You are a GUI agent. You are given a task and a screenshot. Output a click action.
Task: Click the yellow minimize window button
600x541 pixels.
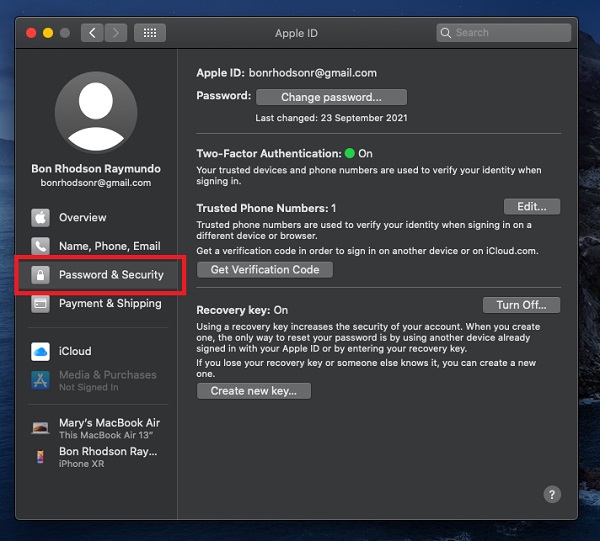pyautogui.click(x=48, y=33)
